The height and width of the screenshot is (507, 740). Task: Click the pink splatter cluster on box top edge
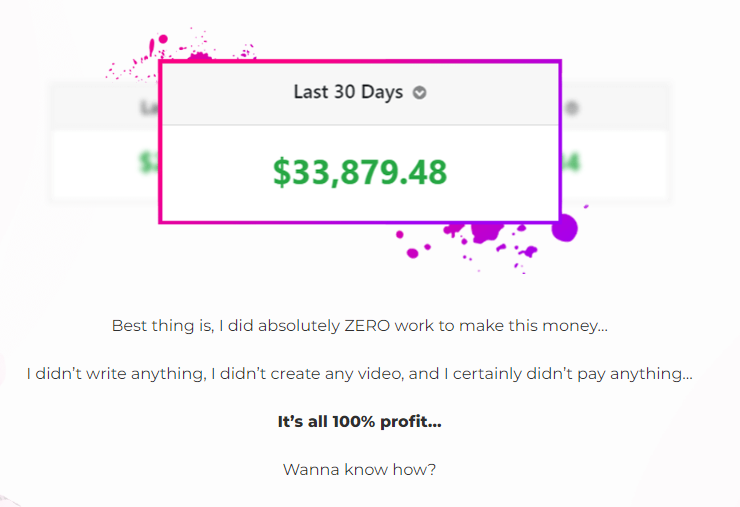point(199,57)
